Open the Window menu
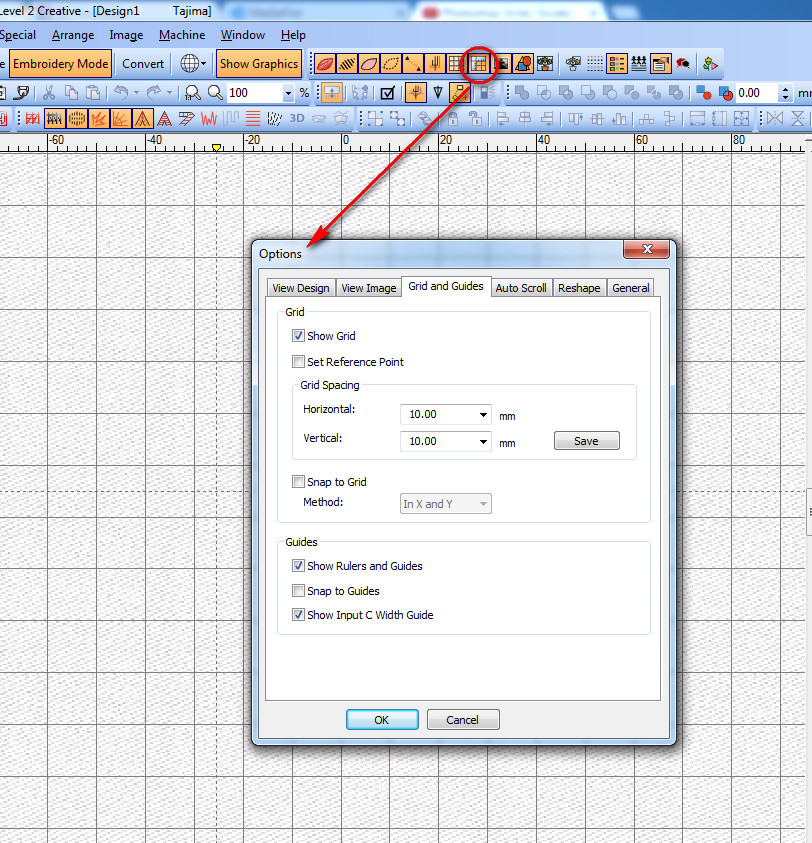812x843 pixels. [x=243, y=35]
